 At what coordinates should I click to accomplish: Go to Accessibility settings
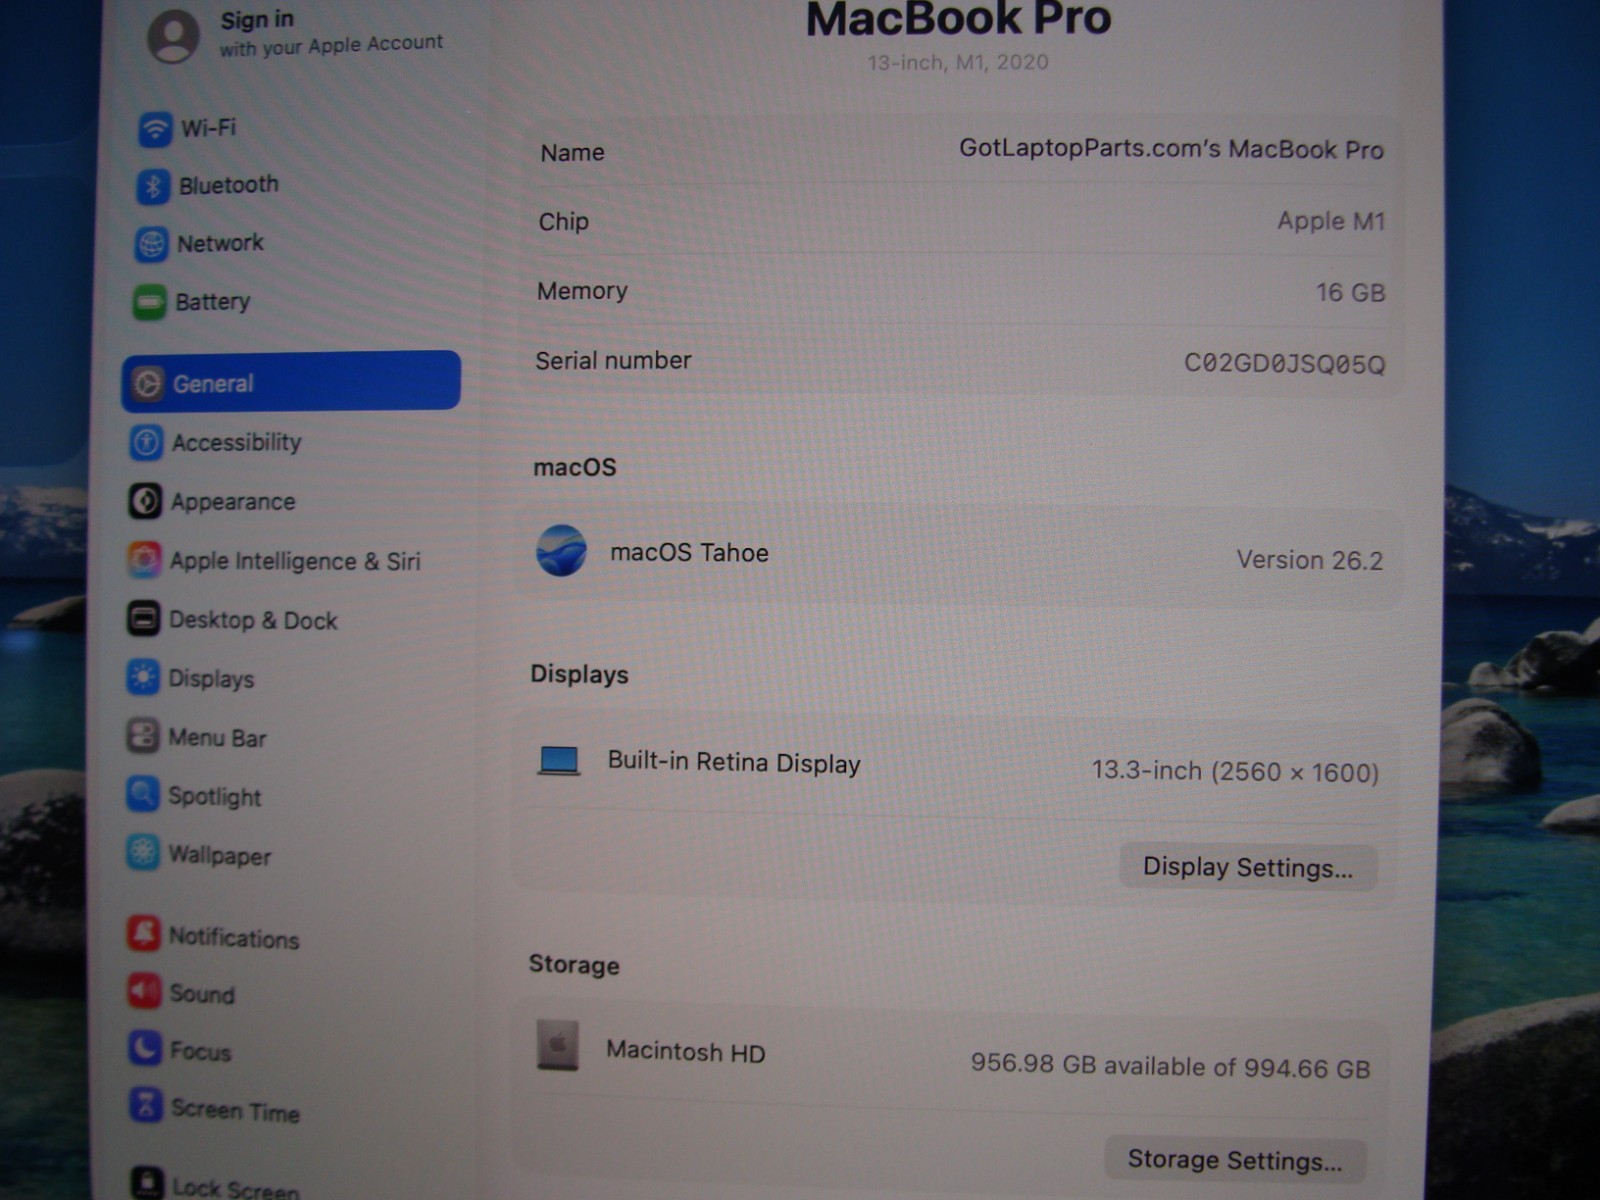[x=236, y=442]
